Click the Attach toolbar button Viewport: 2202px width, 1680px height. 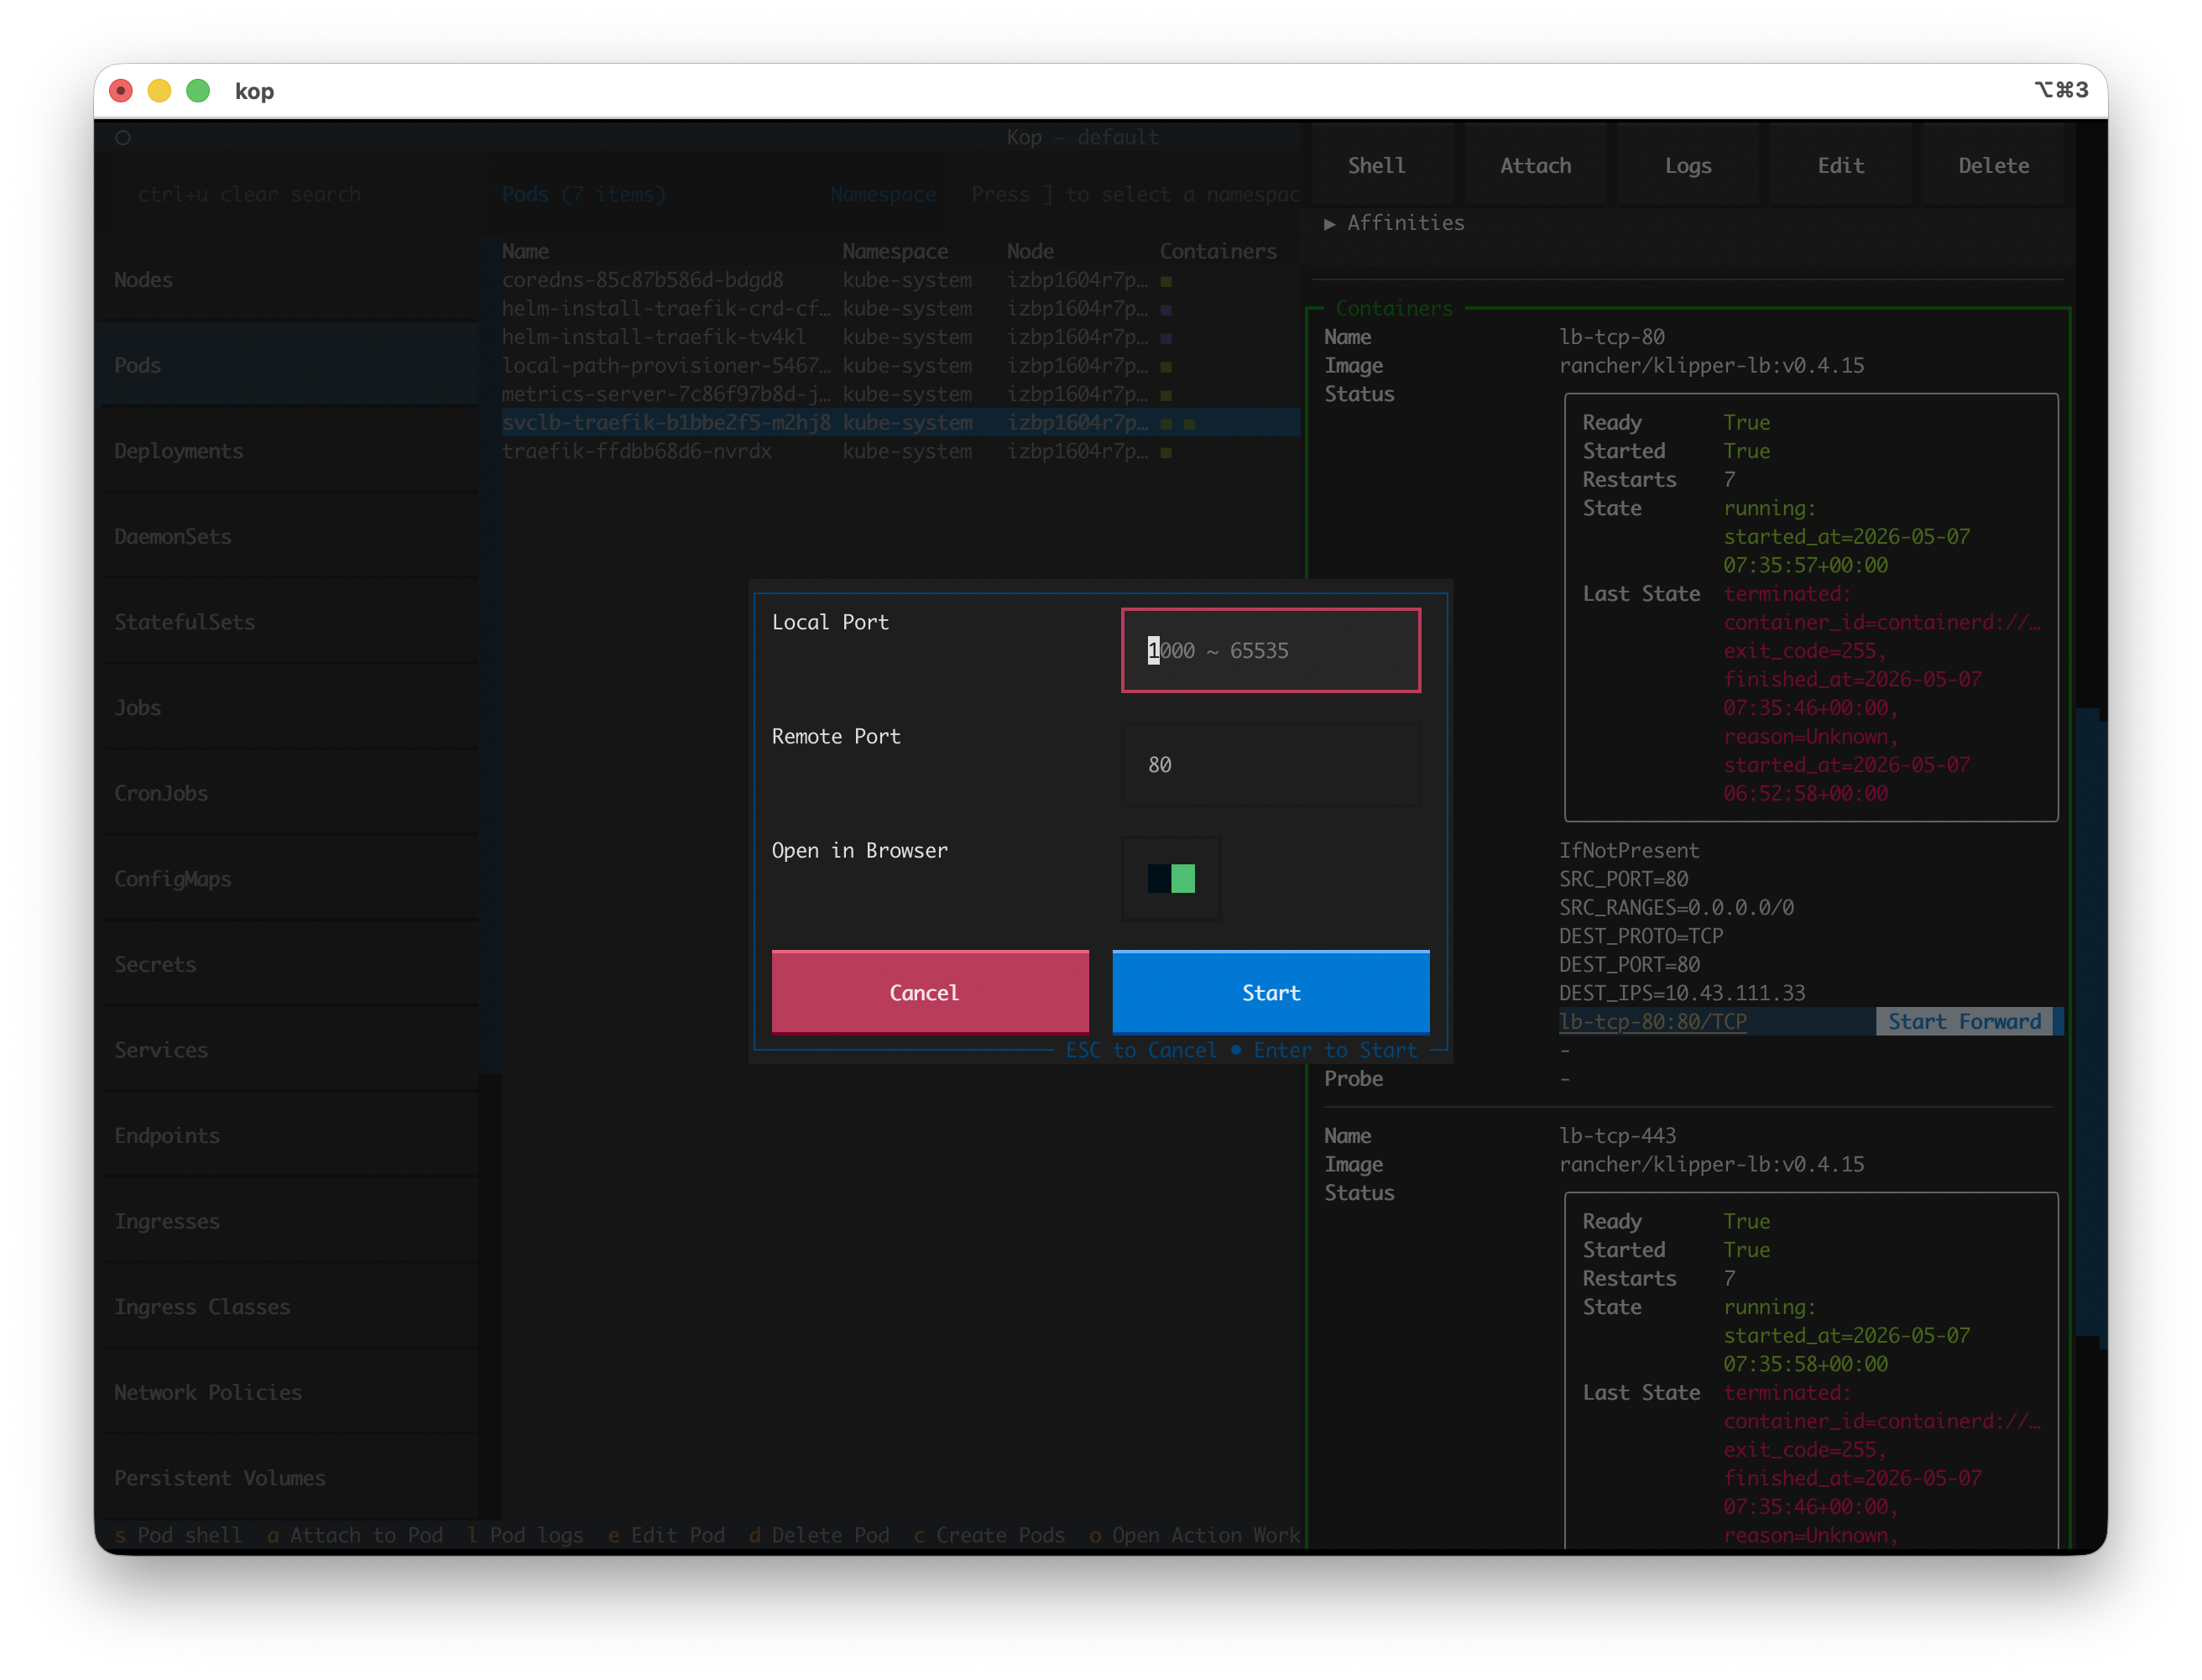pos(1535,165)
